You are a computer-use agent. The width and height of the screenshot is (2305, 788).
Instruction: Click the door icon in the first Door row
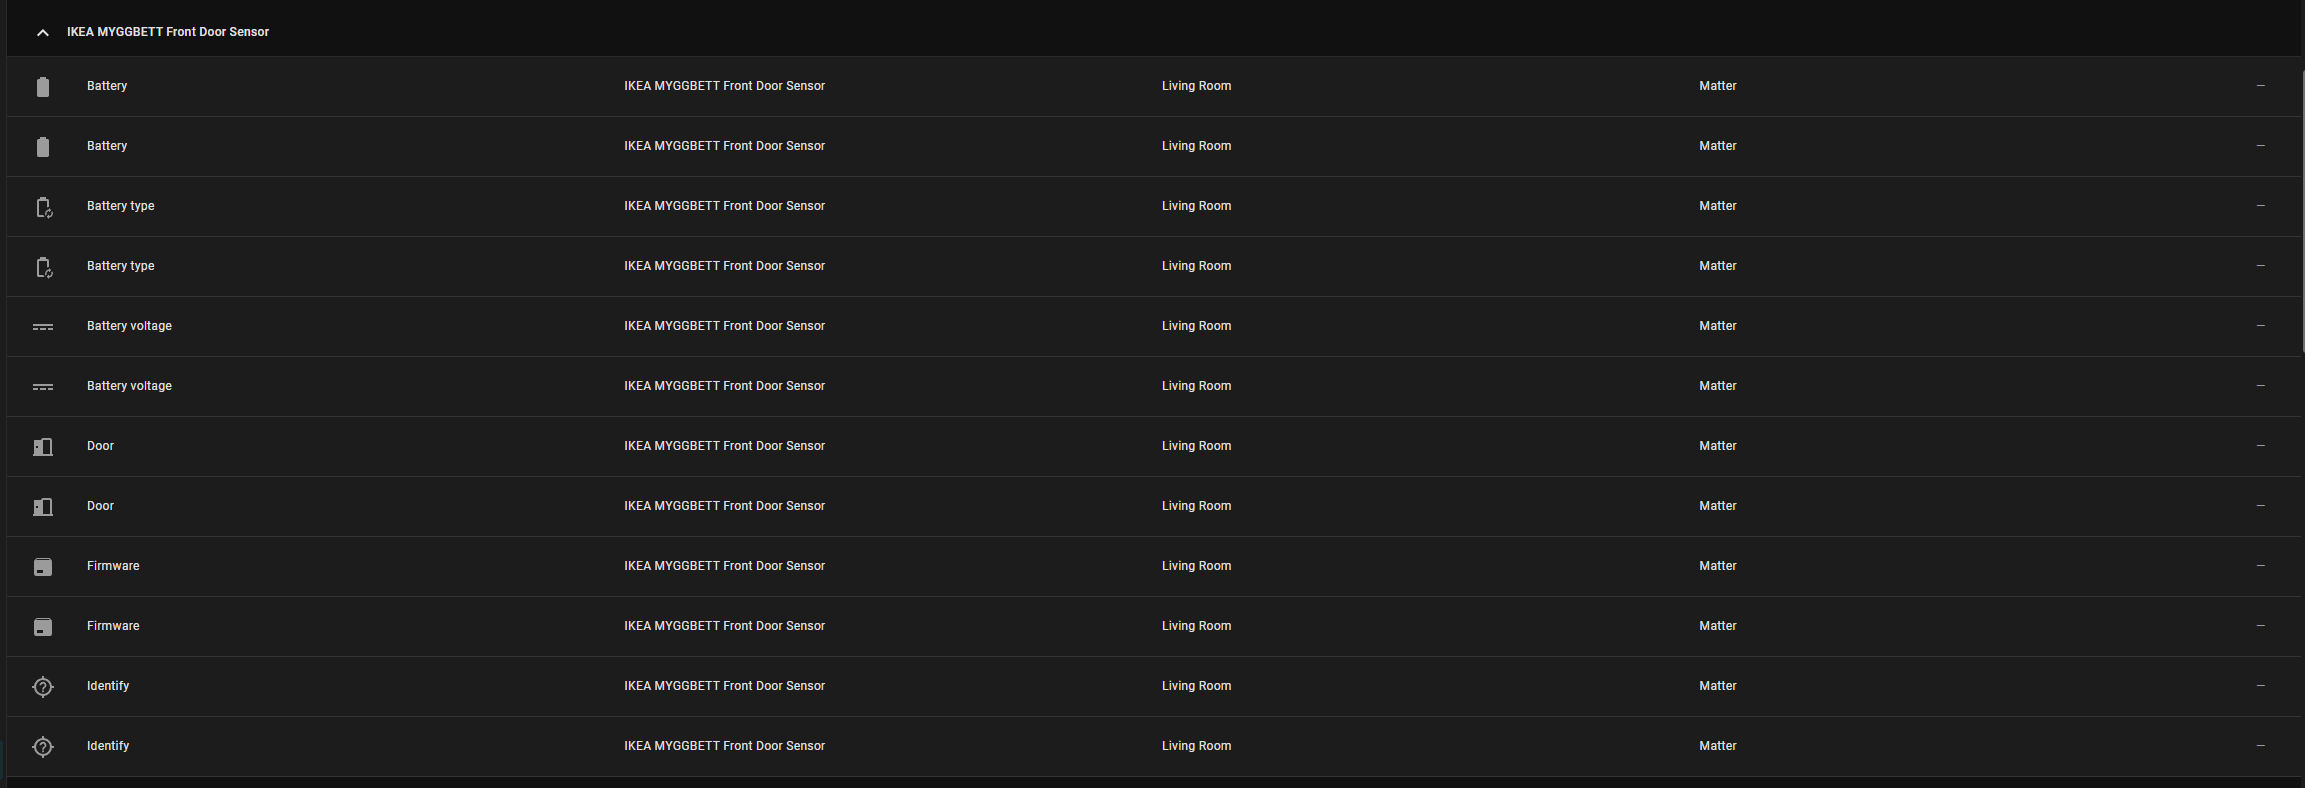point(43,447)
